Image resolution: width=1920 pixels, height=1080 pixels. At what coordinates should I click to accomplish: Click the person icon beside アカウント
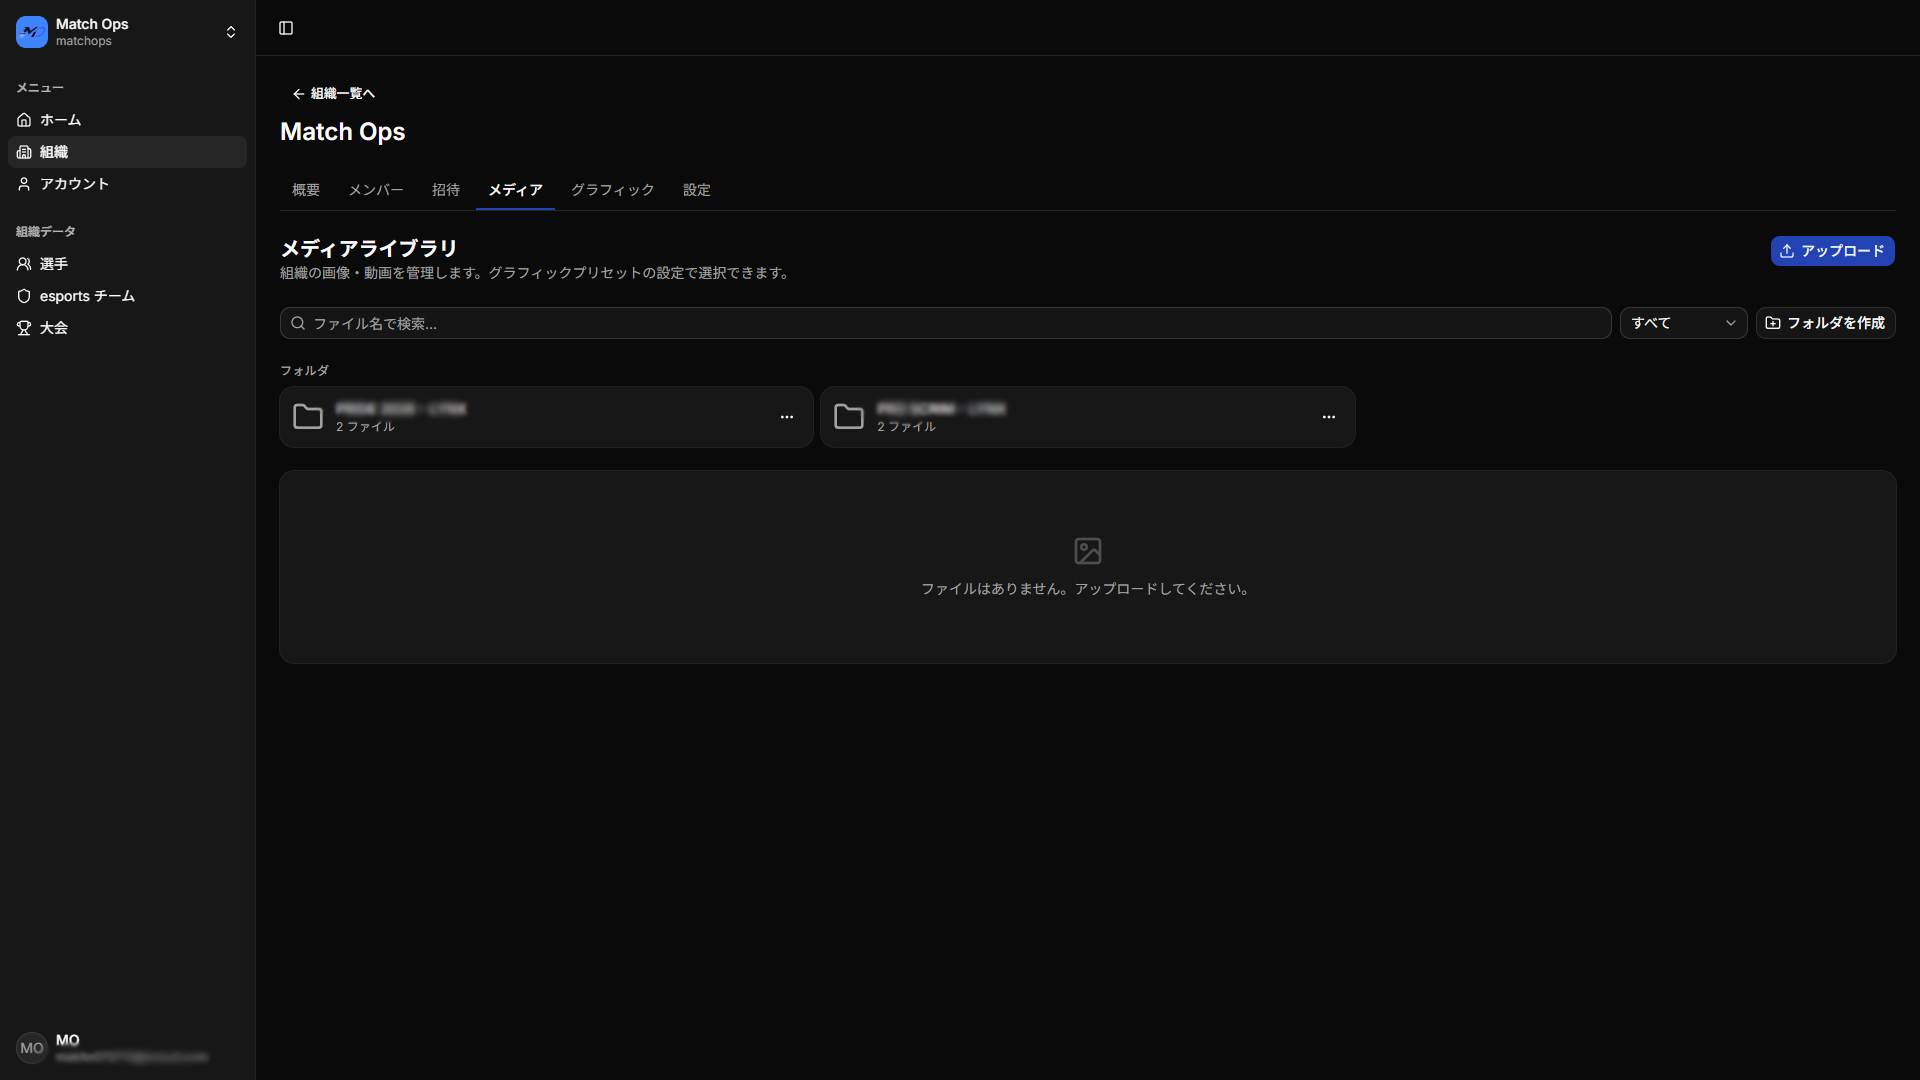pos(24,184)
